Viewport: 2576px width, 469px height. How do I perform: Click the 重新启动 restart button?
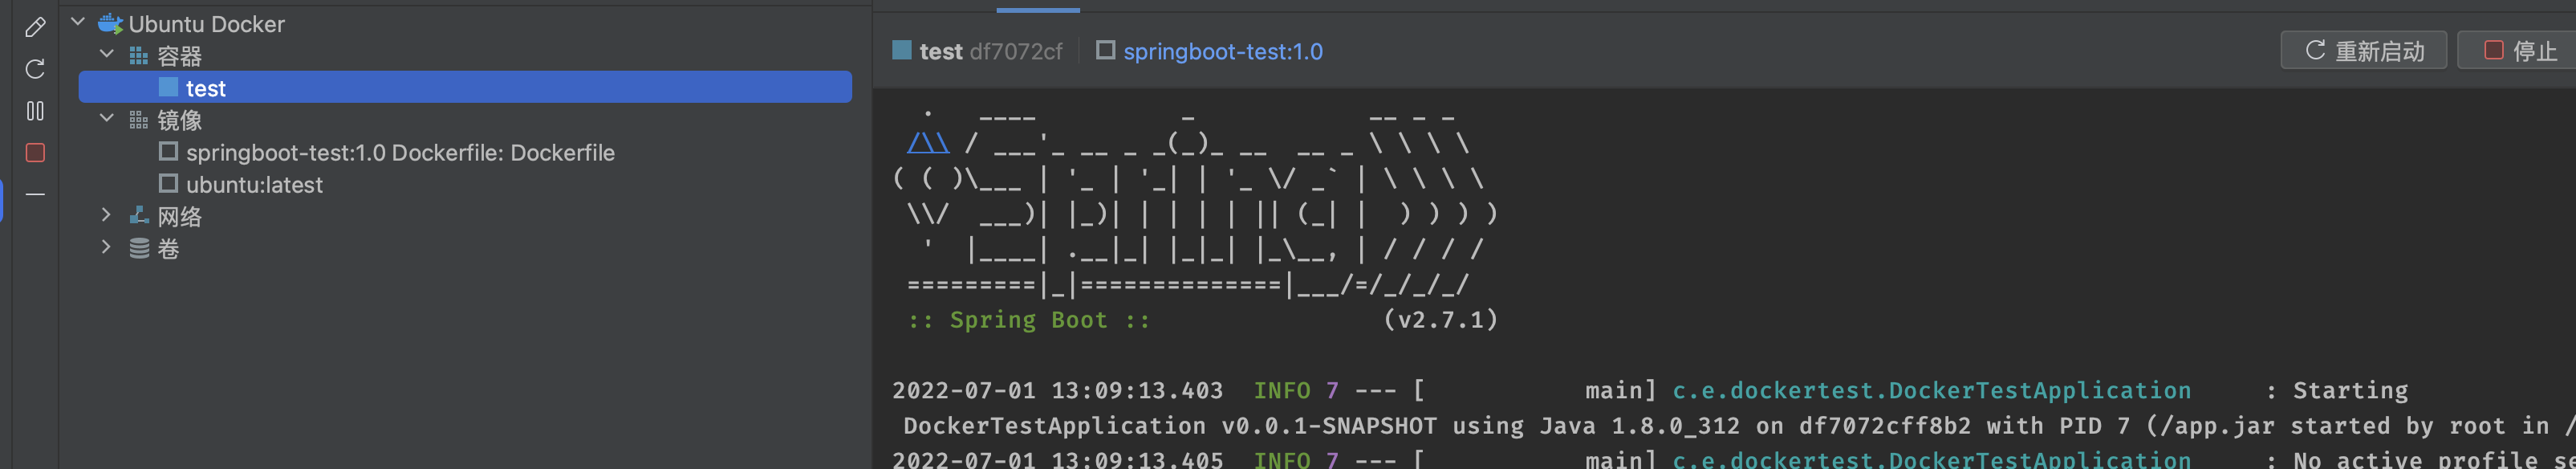(x=2363, y=50)
